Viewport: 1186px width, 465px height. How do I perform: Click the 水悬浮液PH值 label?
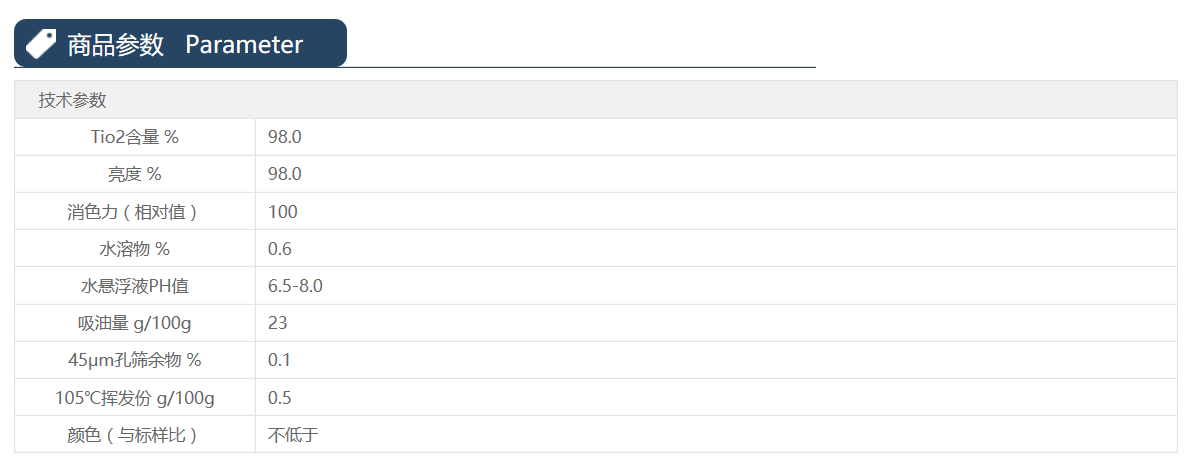pos(135,286)
